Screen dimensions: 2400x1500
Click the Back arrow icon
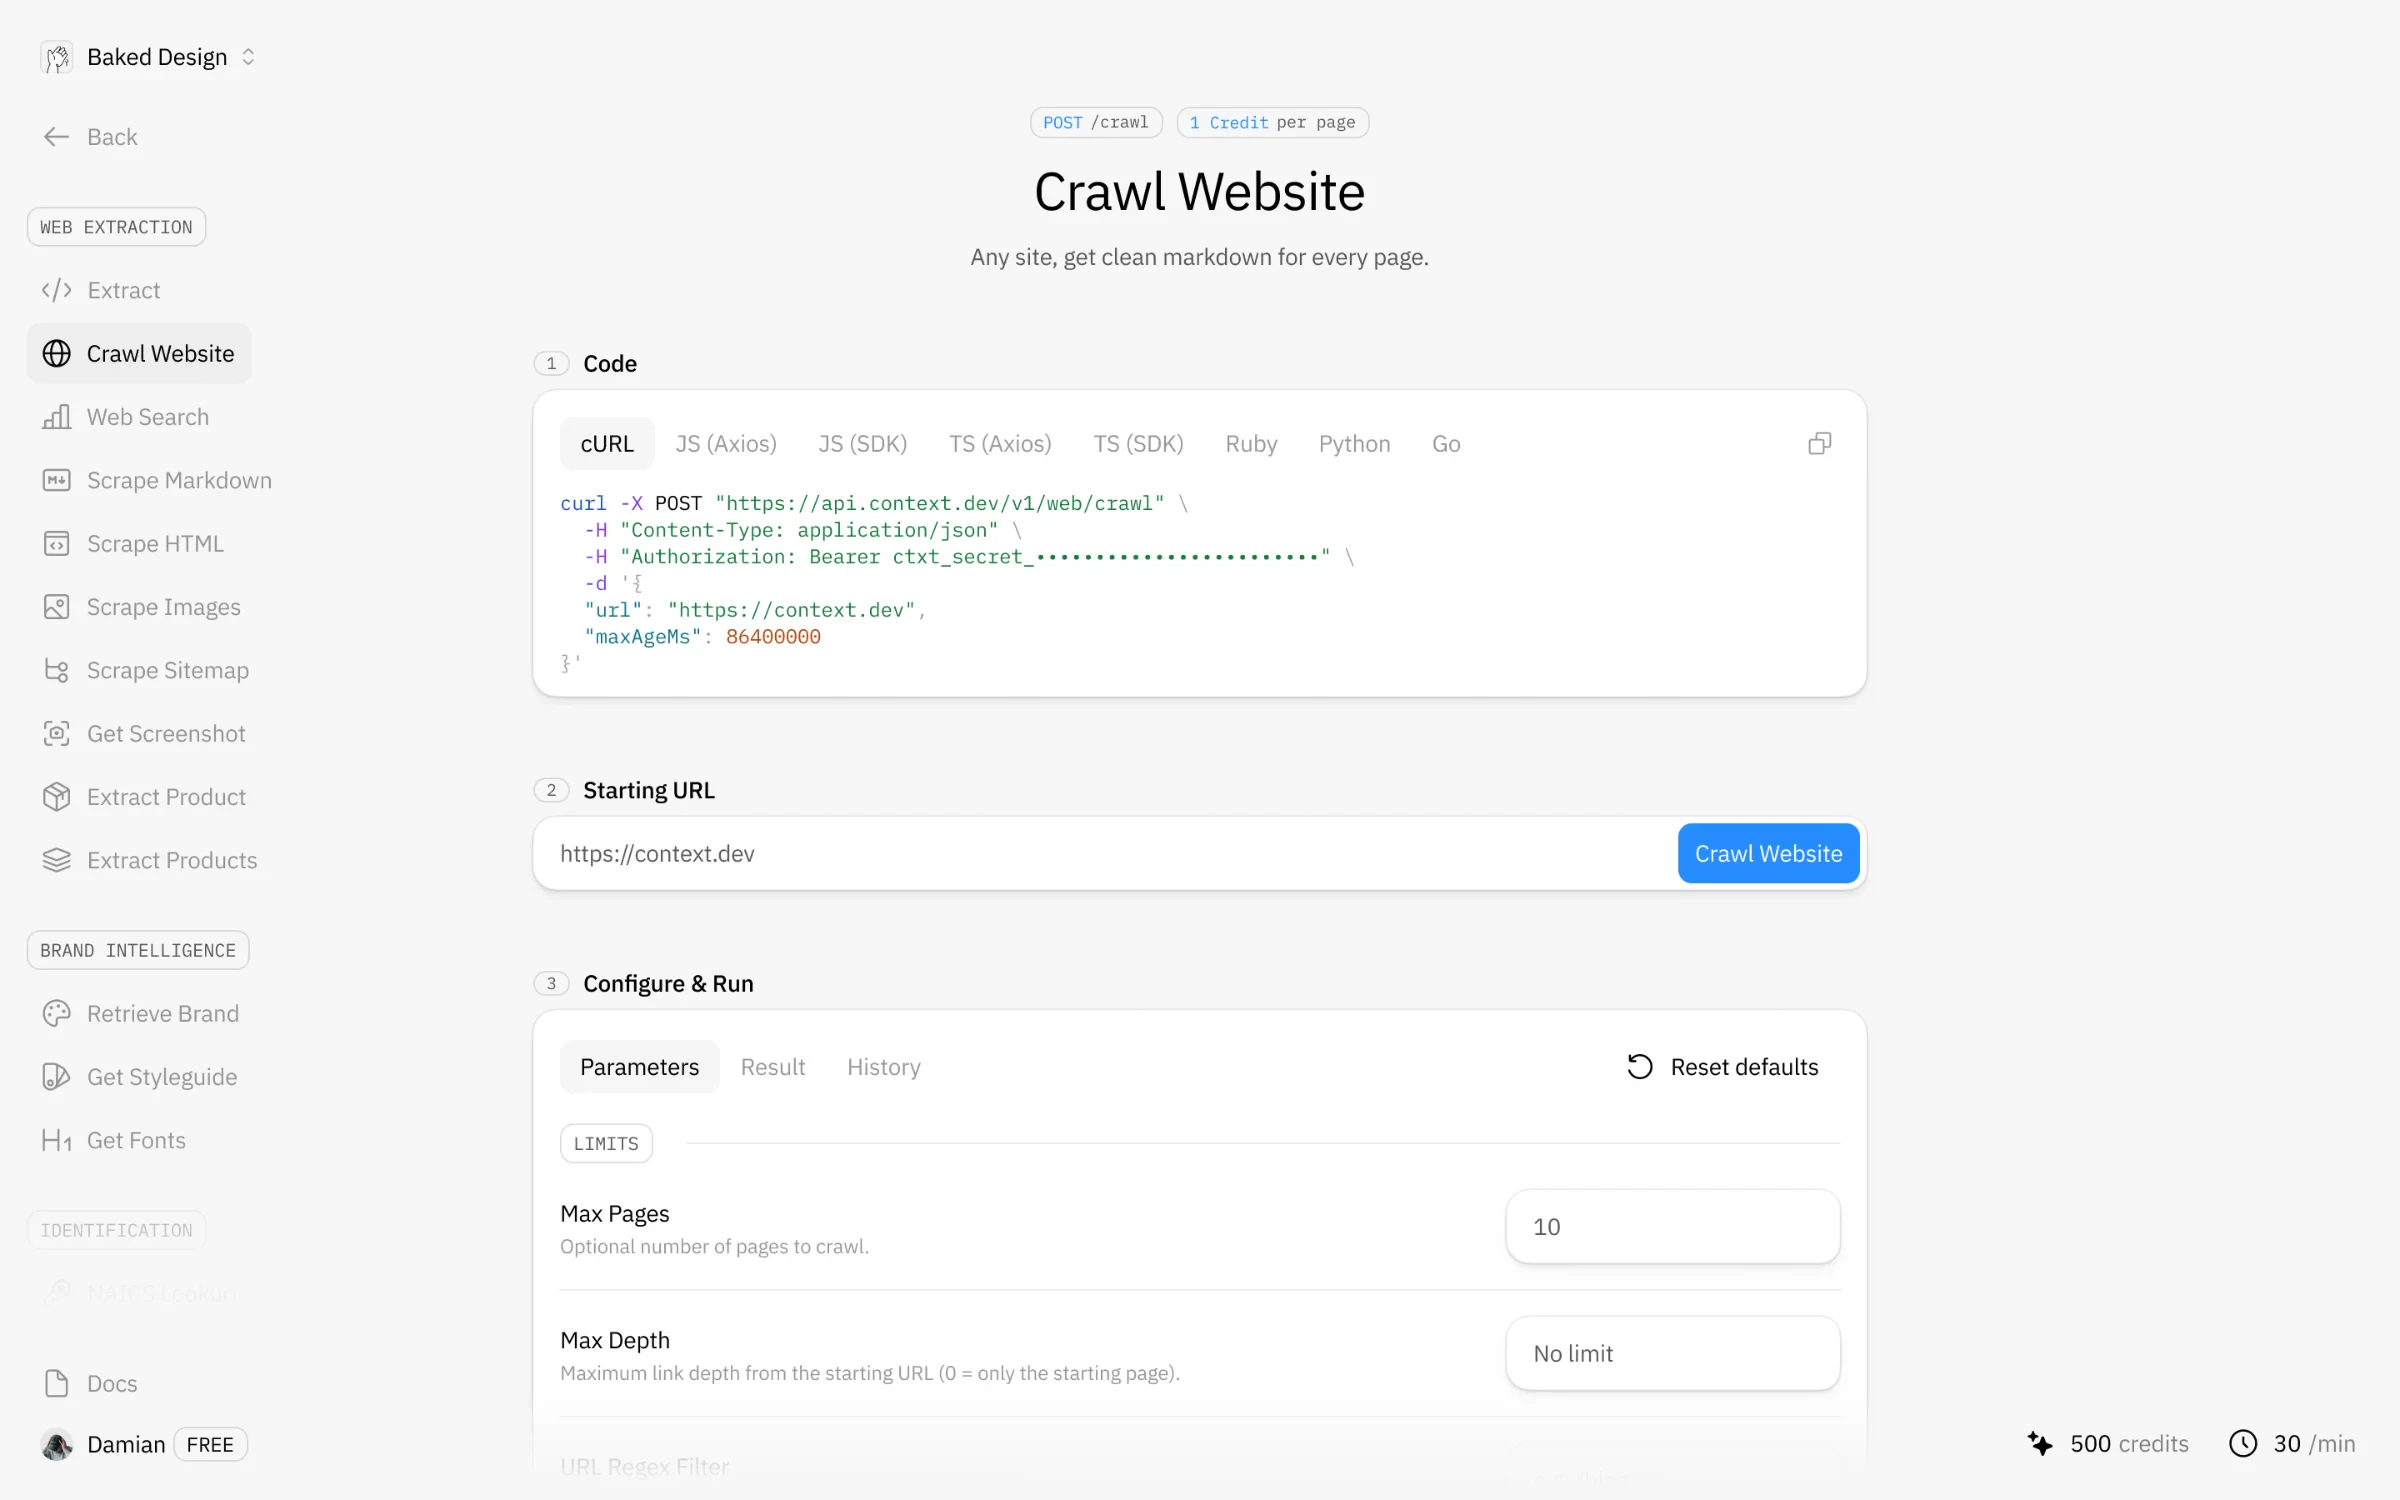pyautogui.click(x=56, y=137)
